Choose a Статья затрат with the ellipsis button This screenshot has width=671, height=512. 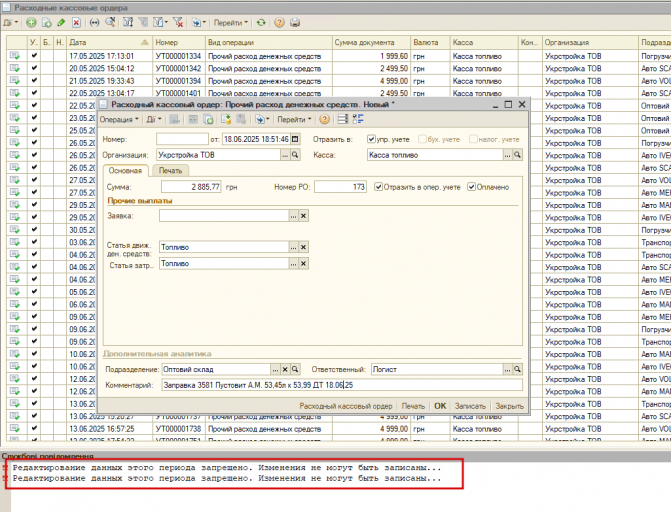coord(294,264)
